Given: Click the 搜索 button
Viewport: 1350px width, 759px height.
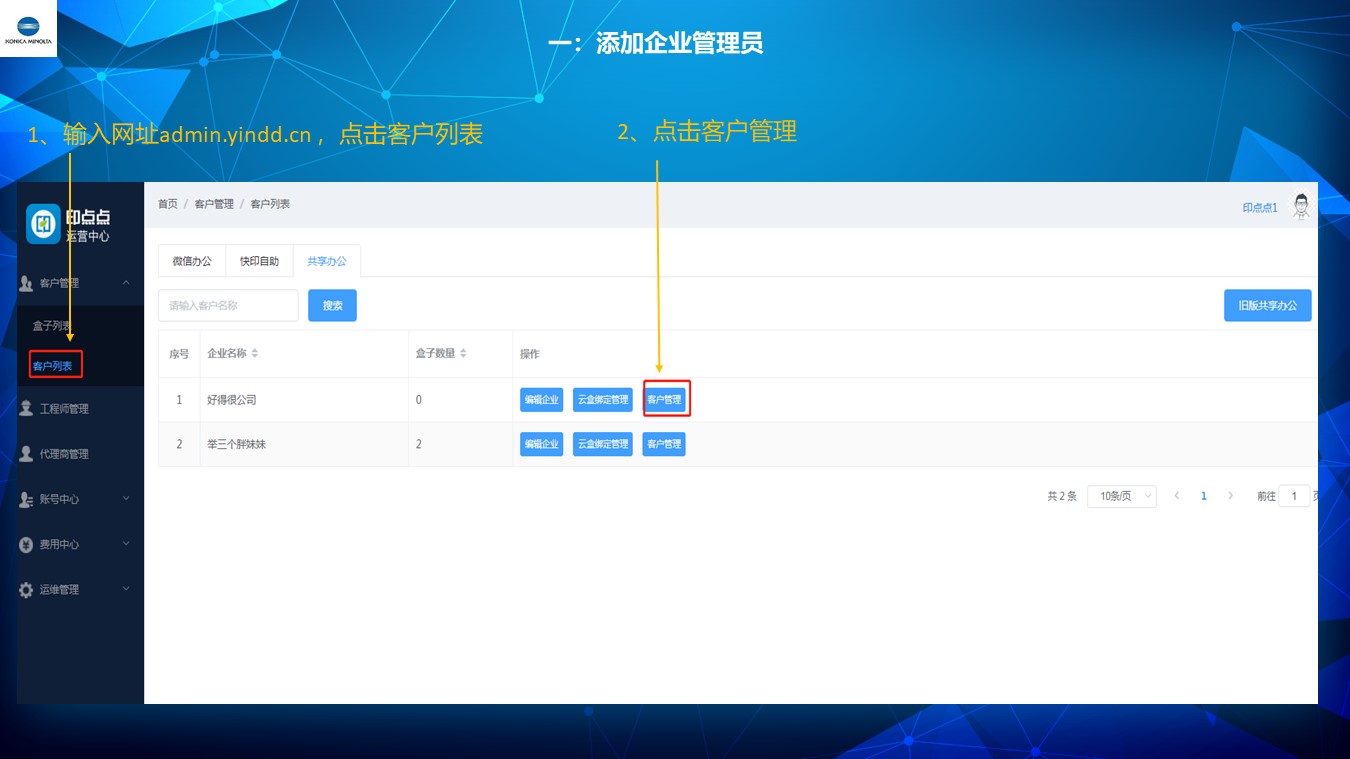Looking at the screenshot, I should [332, 306].
